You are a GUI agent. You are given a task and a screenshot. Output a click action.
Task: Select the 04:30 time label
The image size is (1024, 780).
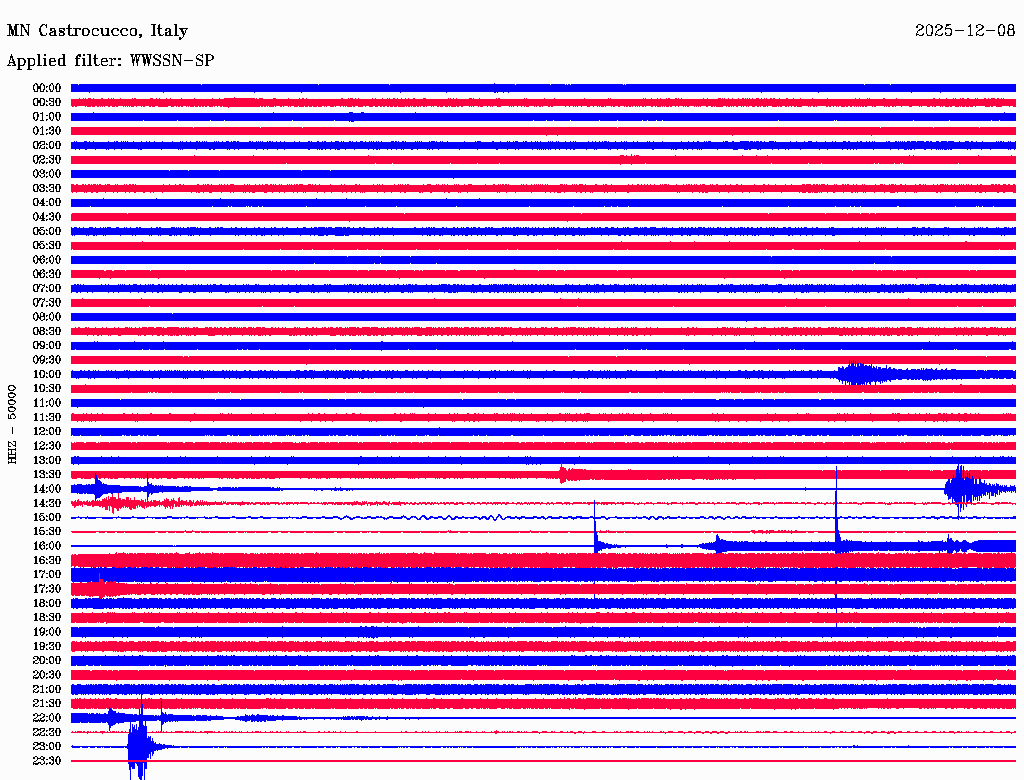pyautogui.click(x=47, y=216)
